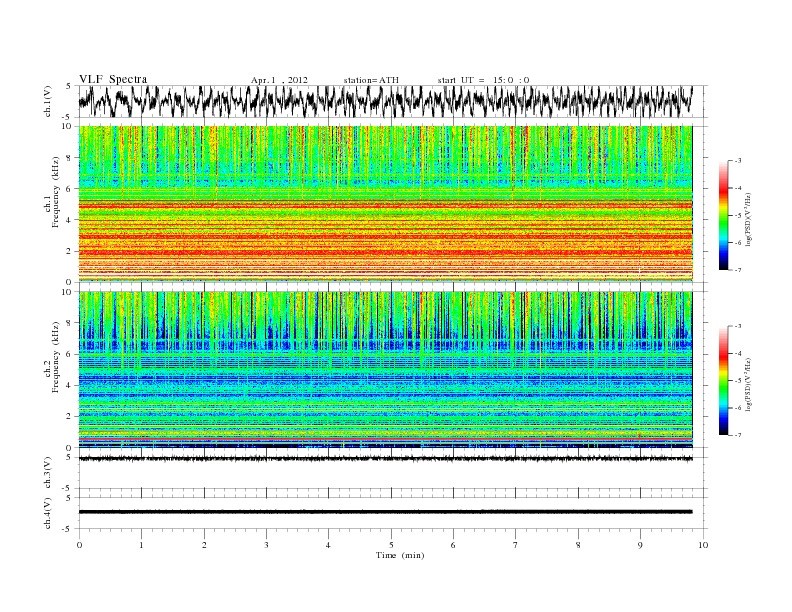Click the ch.1 spectrogram panel

coord(385,204)
